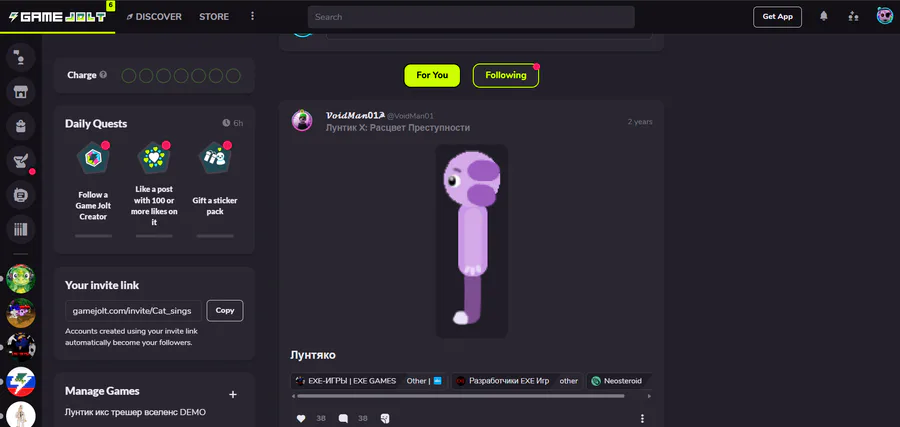The image size is (900, 427).
Task: Open the shop storefront icon in the sidebar
Action: coord(21,92)
